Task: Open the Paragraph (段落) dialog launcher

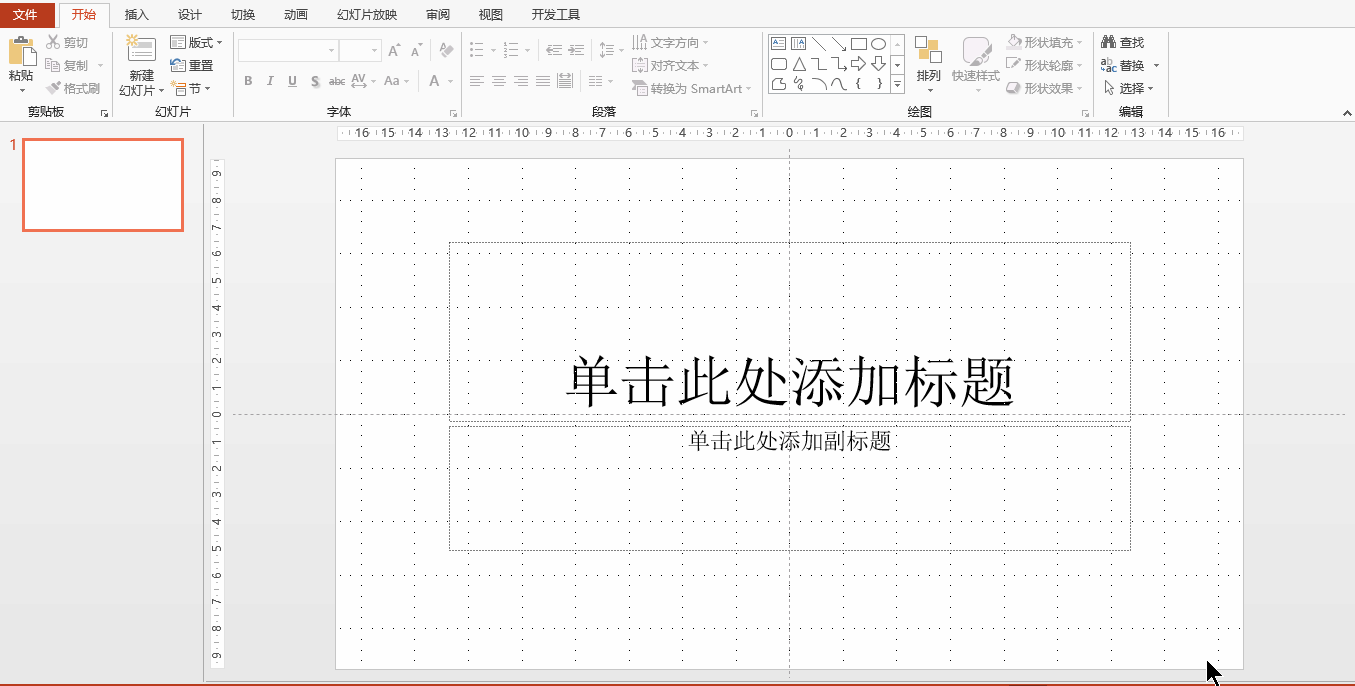Action: [754, 114]
